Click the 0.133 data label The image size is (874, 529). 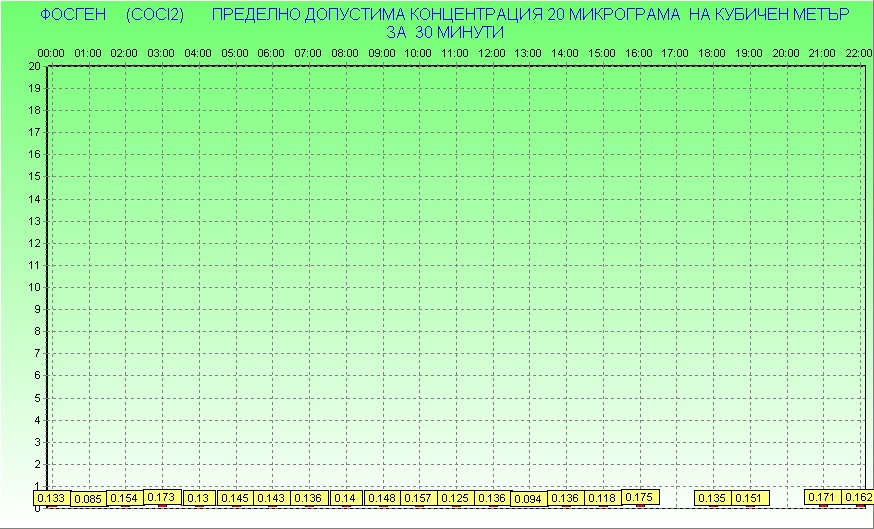(x=50, y=498)
